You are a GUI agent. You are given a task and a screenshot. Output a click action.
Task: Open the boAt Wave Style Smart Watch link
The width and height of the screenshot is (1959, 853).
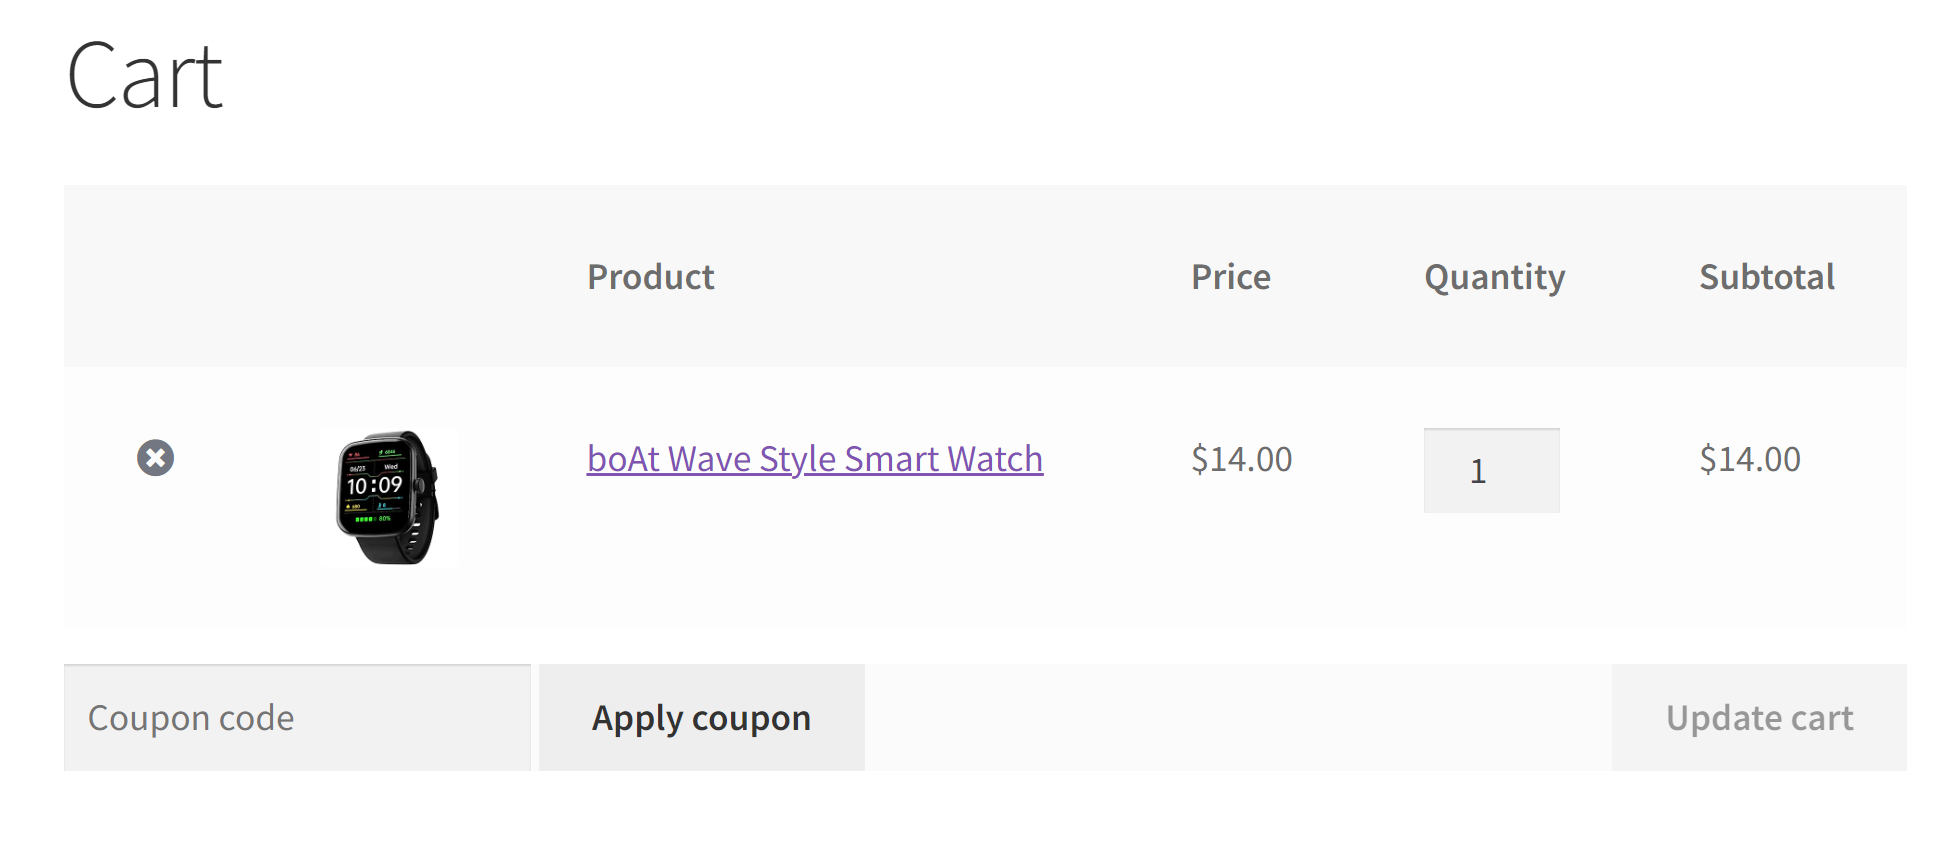pos(814,458)
